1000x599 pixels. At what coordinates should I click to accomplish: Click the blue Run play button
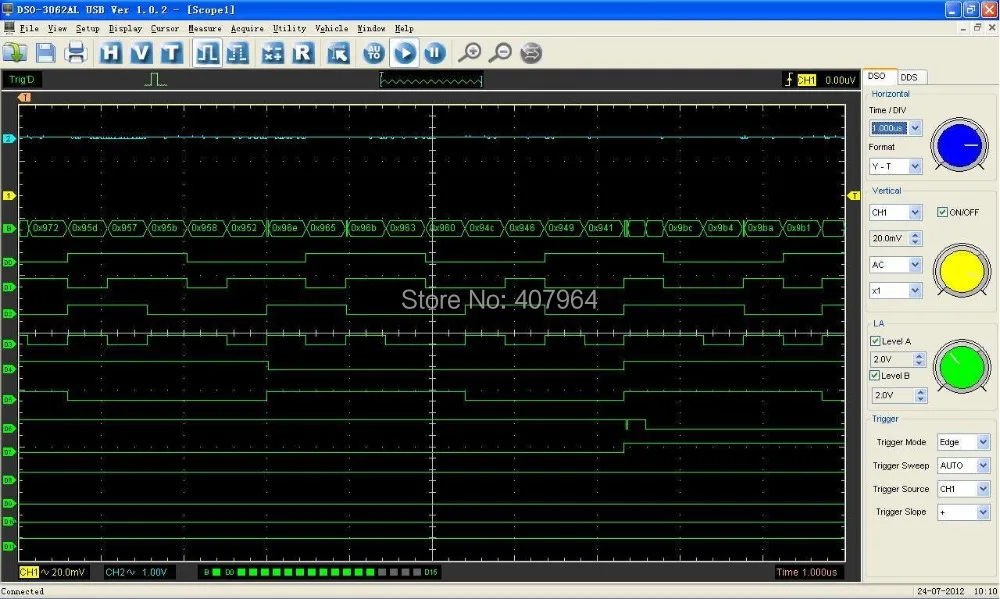[x=405, y=53]
